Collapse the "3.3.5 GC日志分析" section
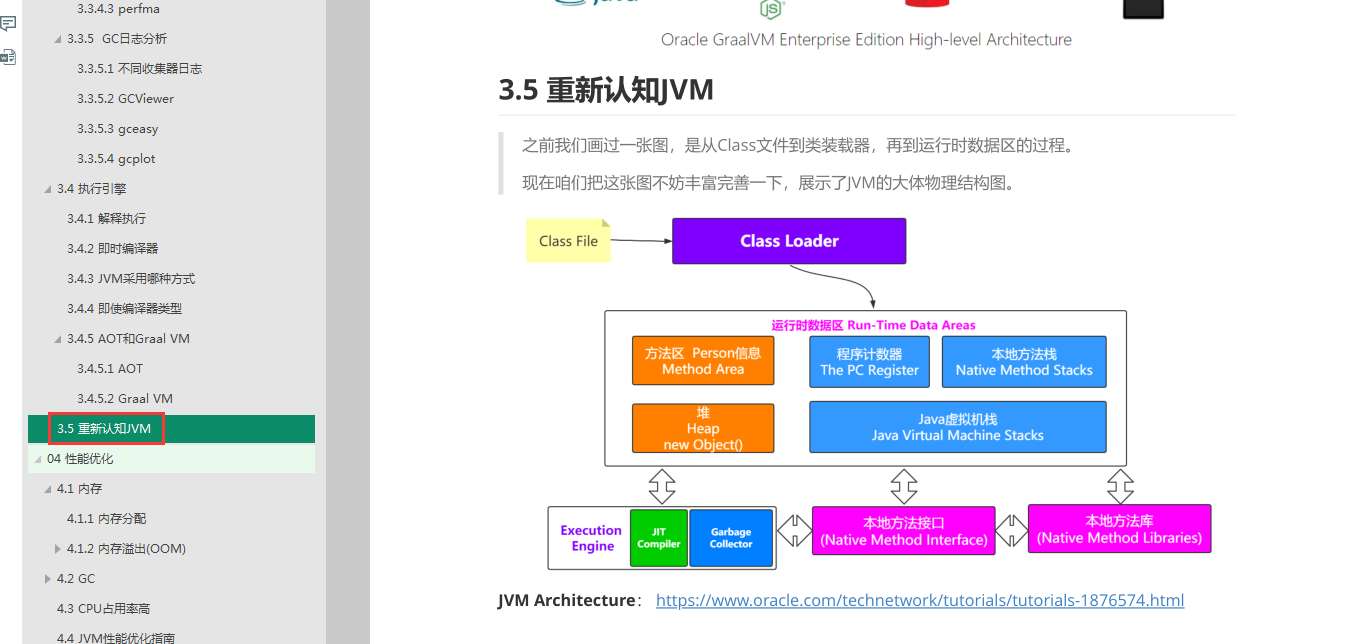The width and height of the screenshot is (1361, 644). click(x=58, y=38)
